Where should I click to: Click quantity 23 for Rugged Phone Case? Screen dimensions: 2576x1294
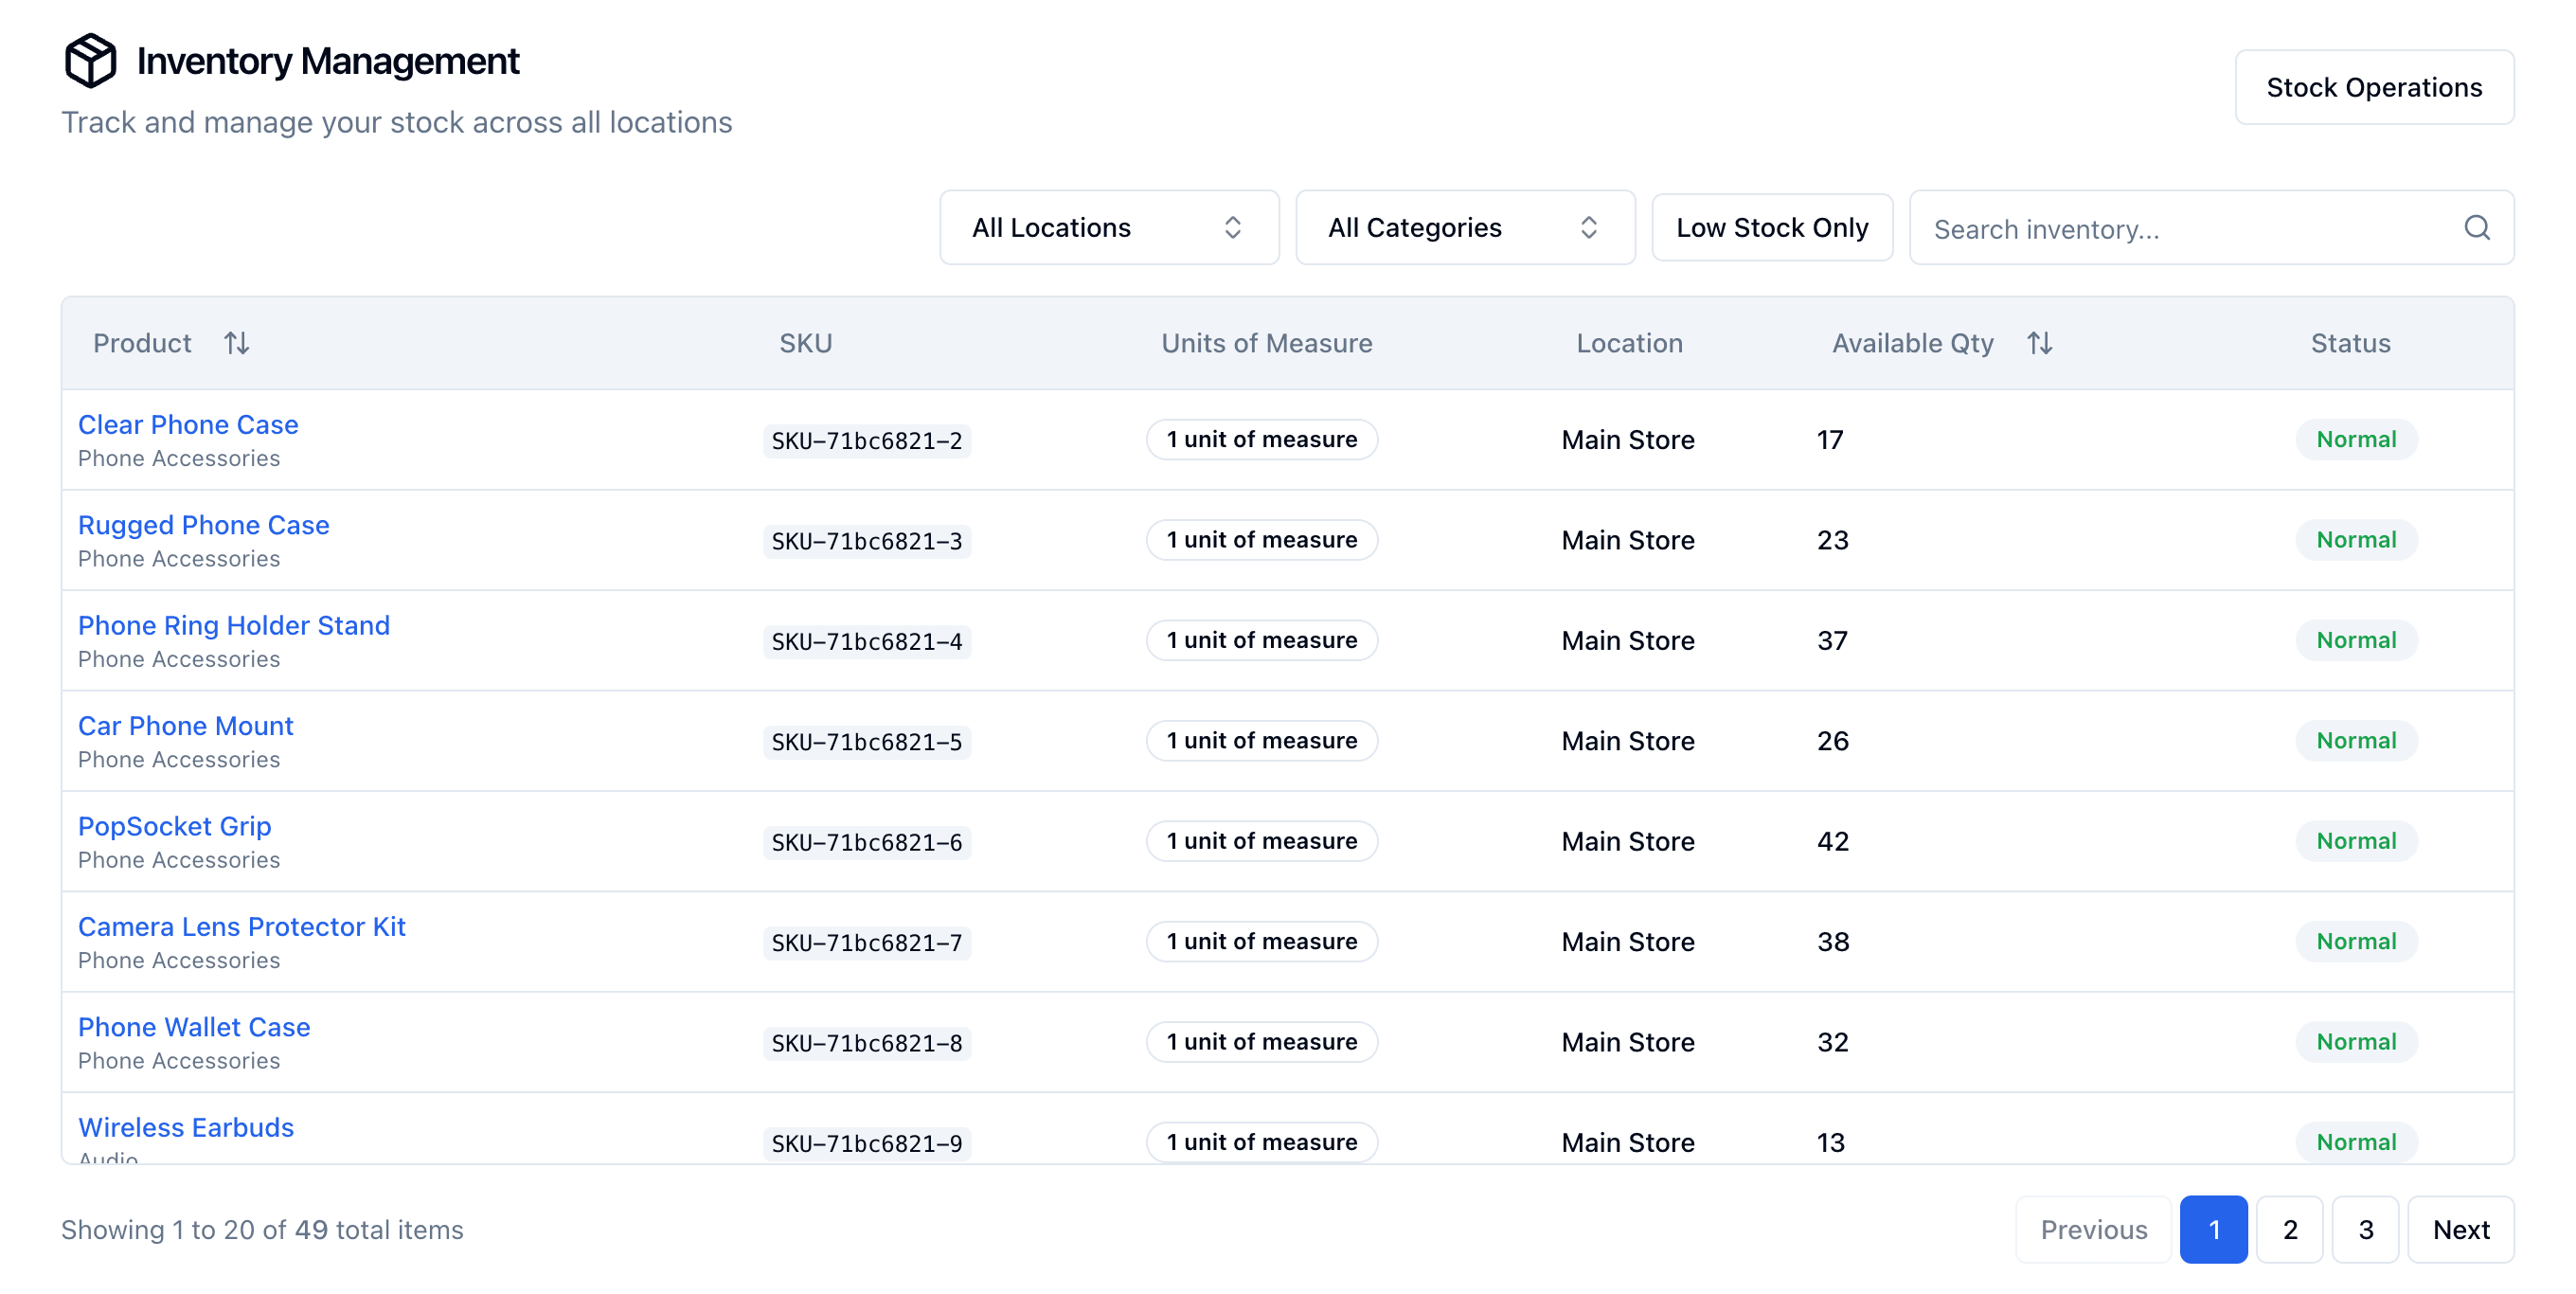click(1832, 540)
